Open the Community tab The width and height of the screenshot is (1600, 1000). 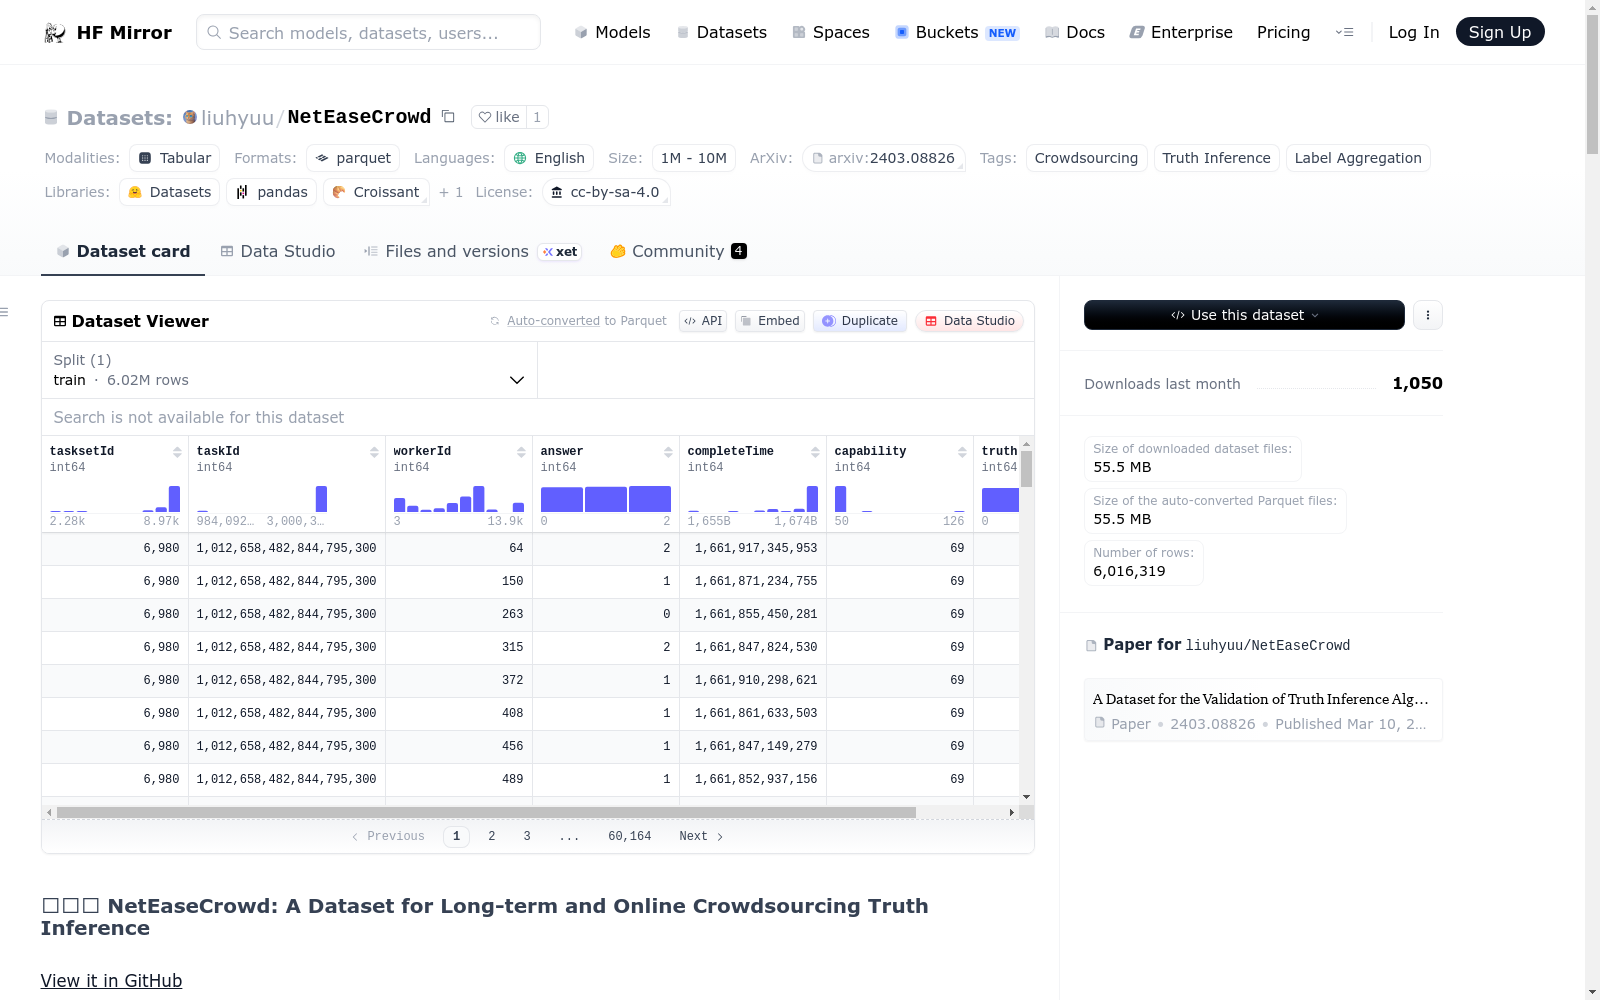[x=678, y=252]
